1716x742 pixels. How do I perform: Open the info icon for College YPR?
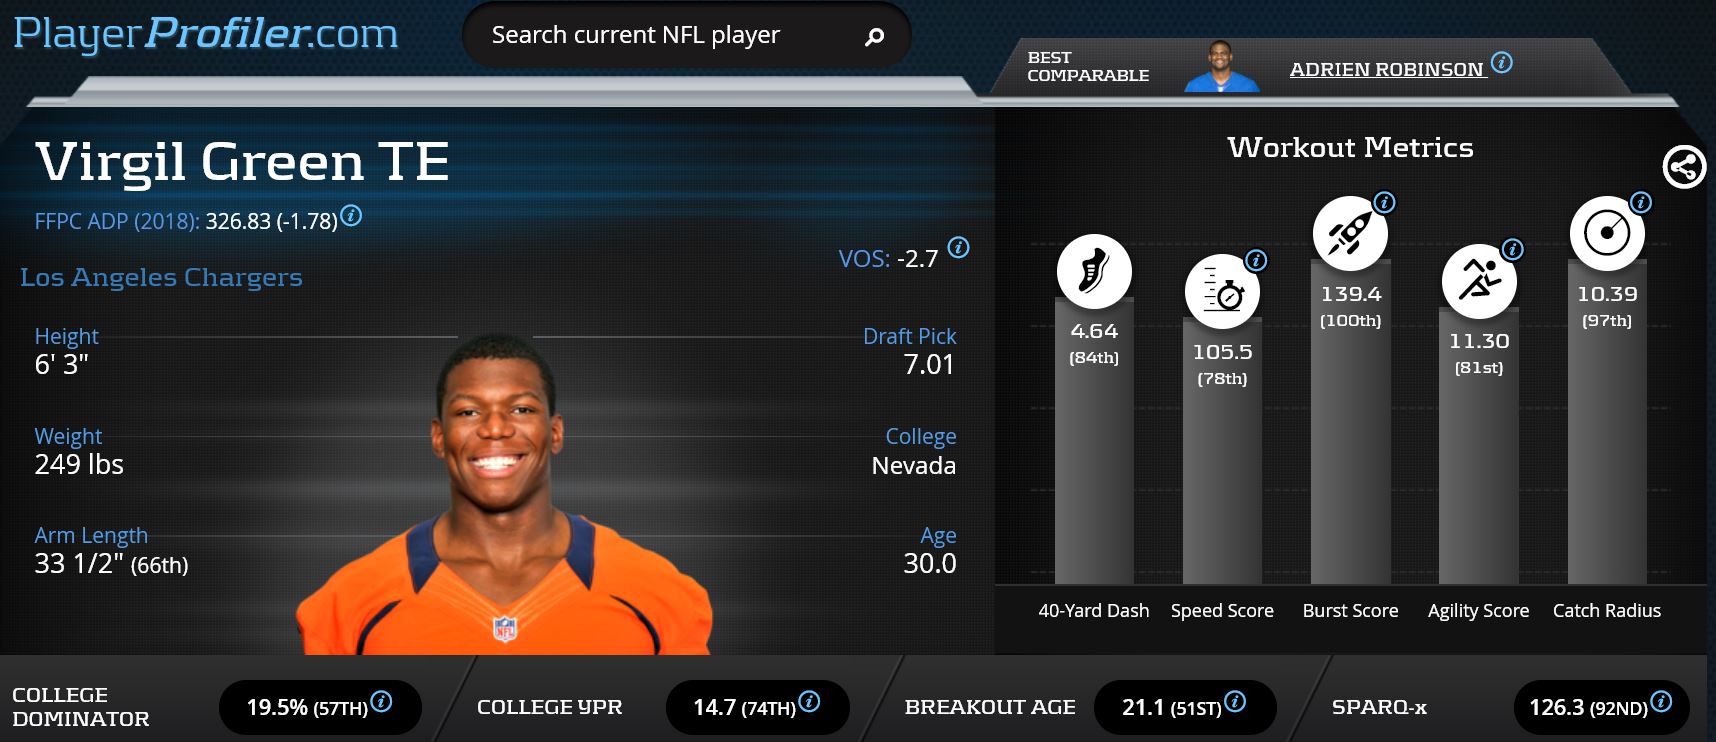(809, 702)
